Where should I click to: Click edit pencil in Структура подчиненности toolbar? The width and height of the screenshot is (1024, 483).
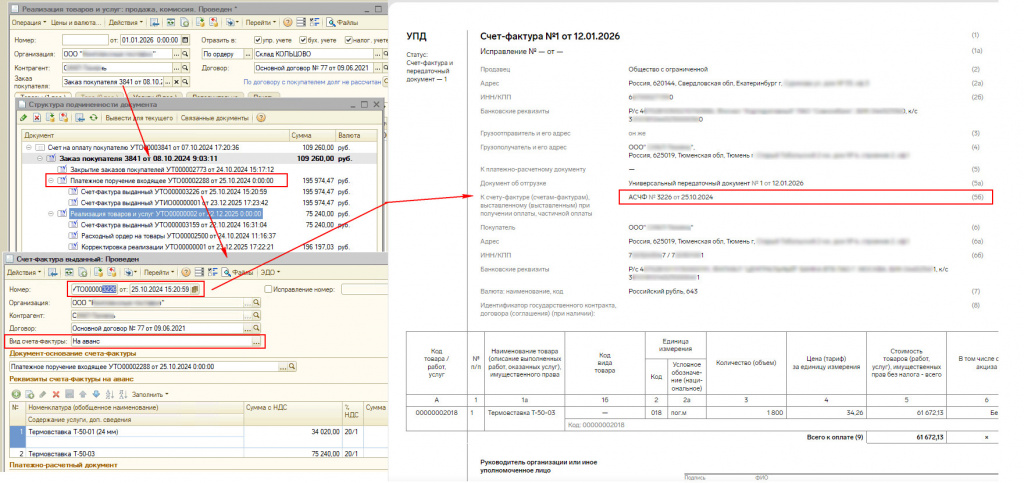coord(24,118)
